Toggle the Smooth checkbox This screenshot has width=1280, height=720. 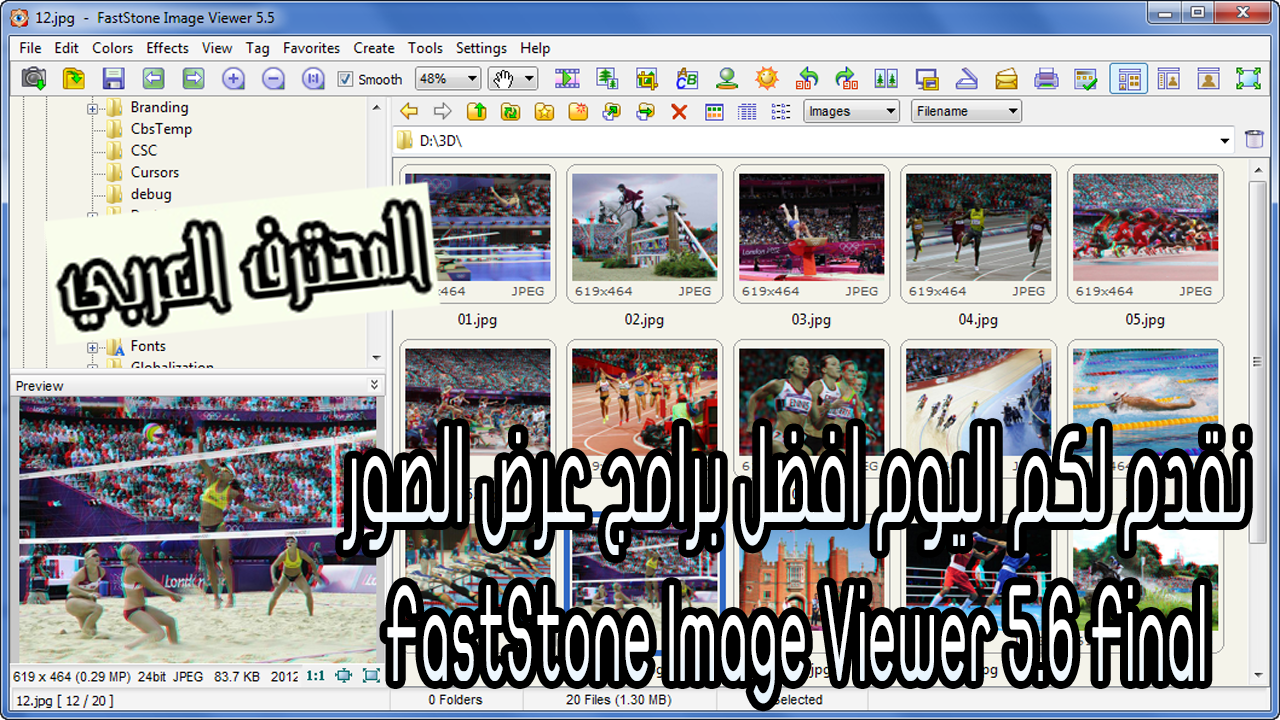346,79
